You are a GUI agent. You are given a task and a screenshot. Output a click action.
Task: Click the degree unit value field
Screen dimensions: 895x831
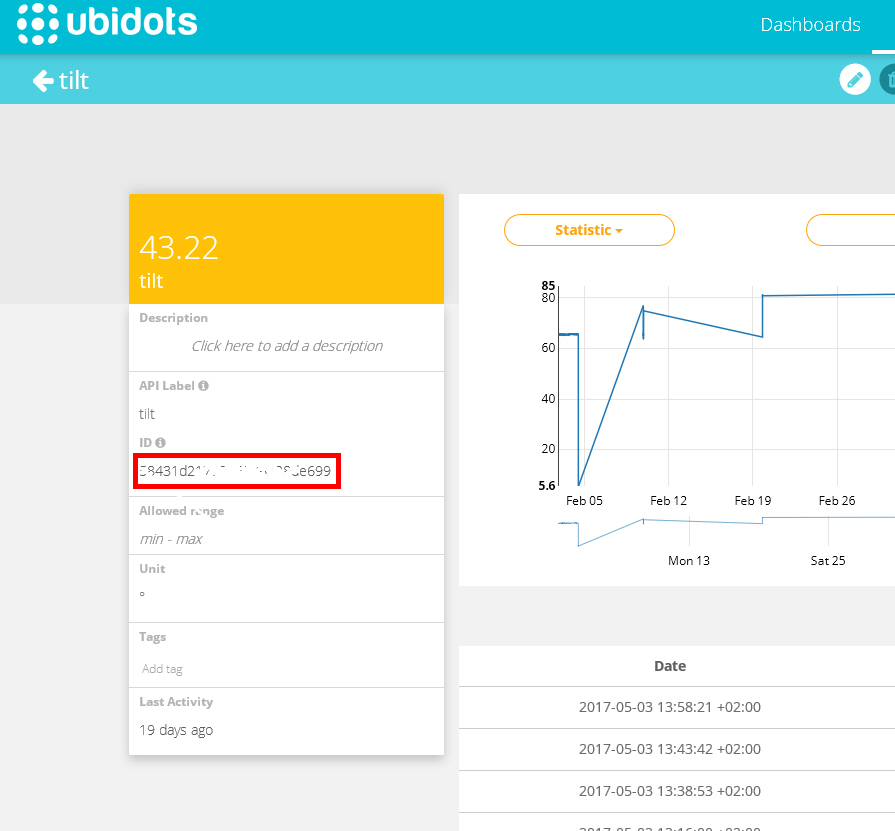click(x=142, y=595)
